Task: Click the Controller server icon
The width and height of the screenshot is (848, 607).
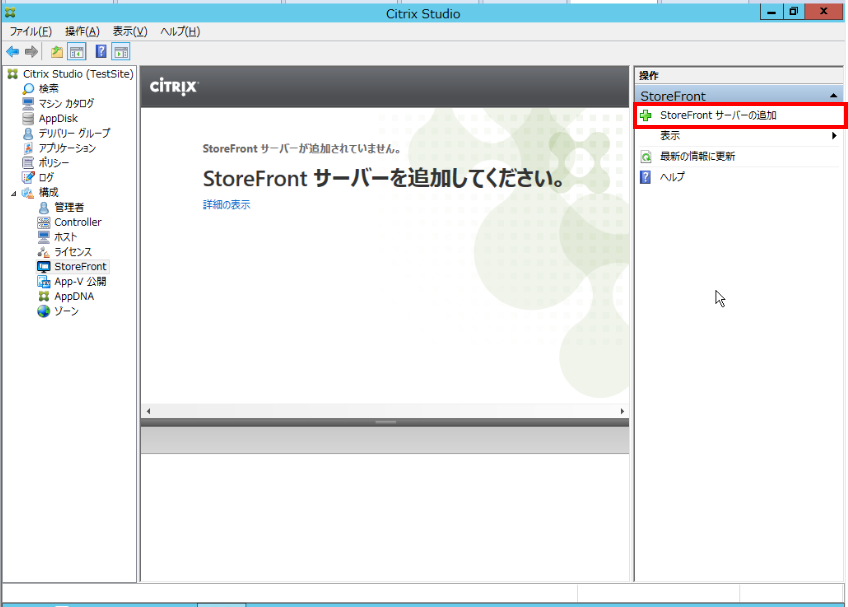Action: pyautogui.click(x=44, y=222)
